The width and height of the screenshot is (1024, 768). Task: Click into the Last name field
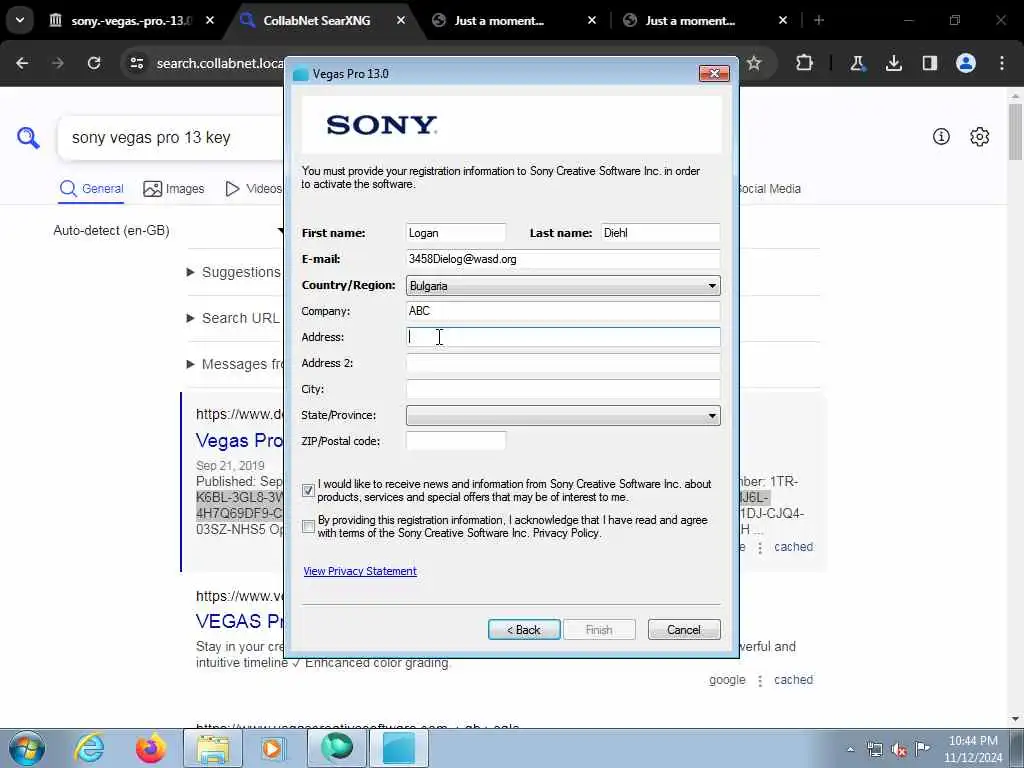(x=660, y=232)
